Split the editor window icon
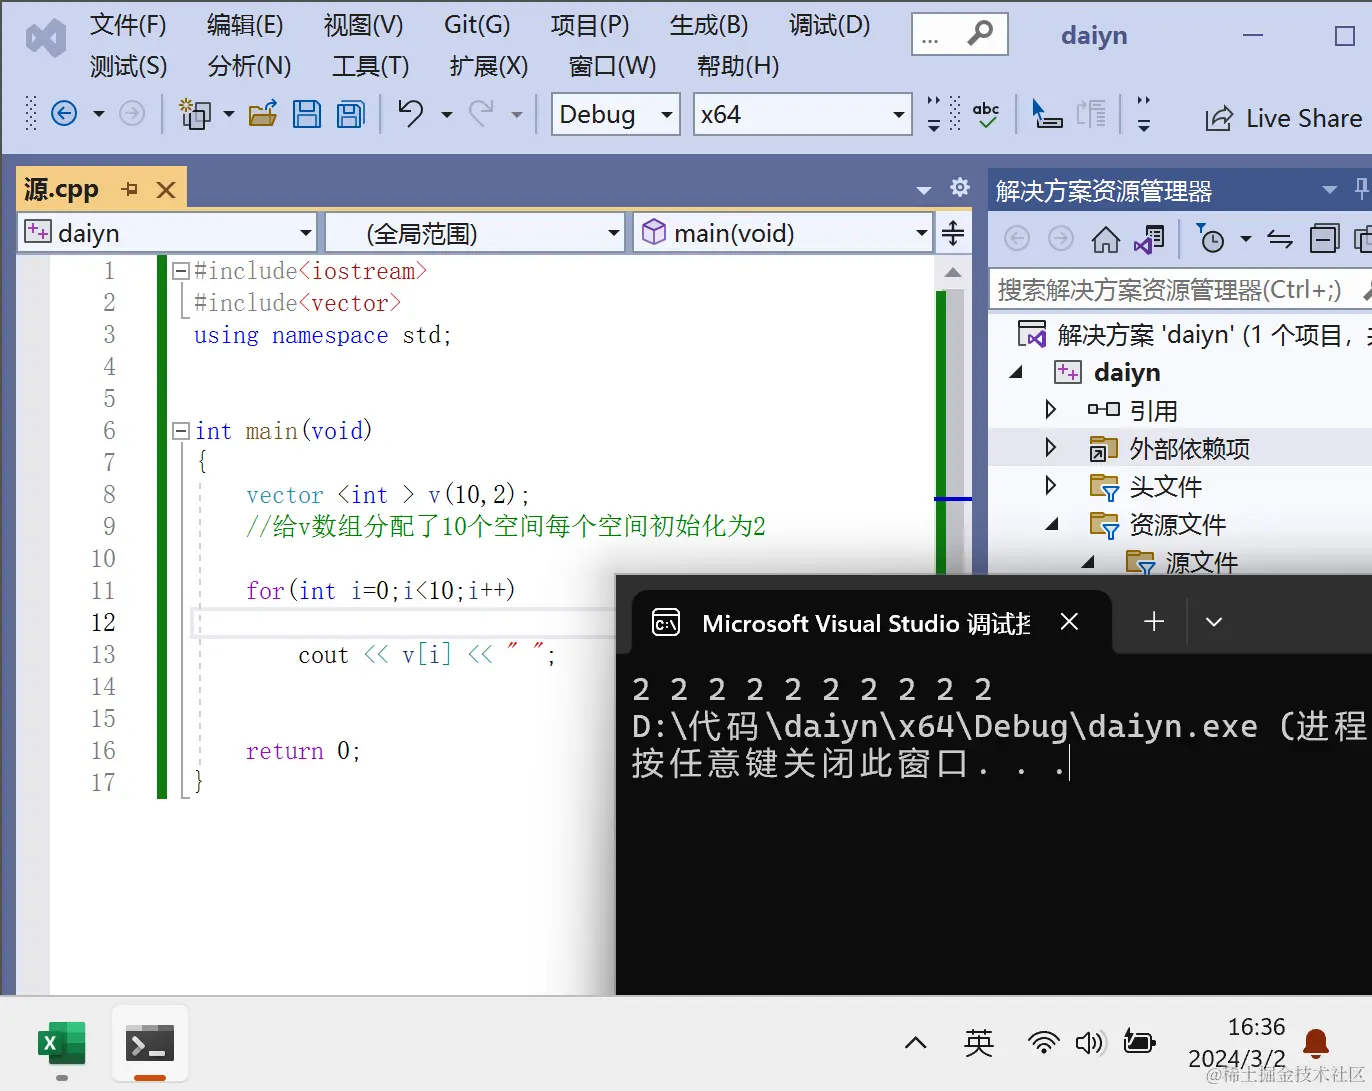 (953, 233)
